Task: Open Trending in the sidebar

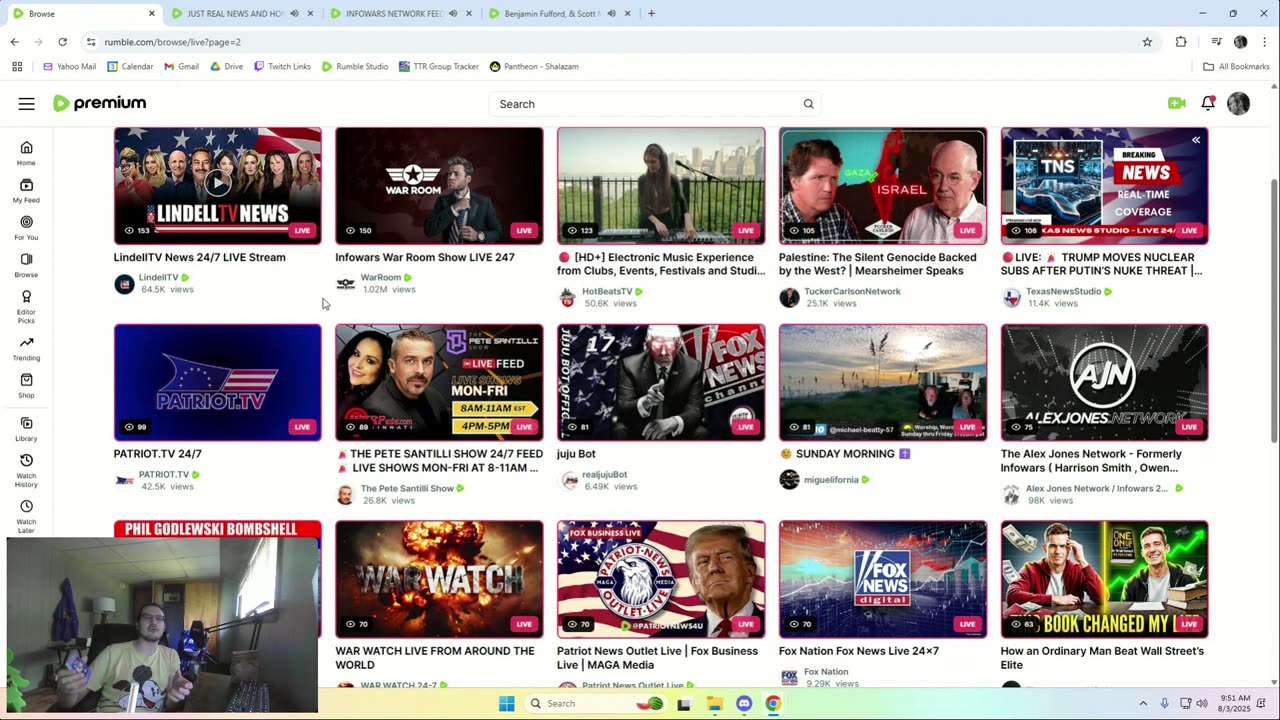Action: [x=26, y=348]
